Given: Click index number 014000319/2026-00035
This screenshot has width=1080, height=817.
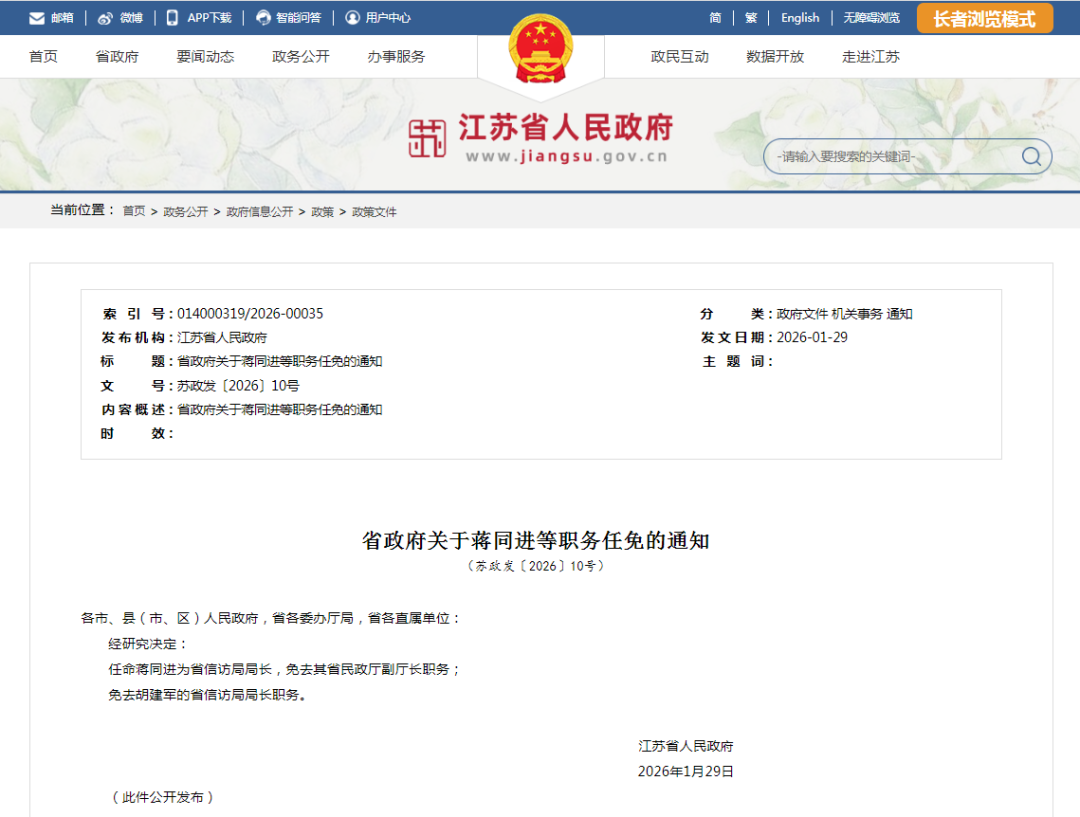Looking at the screenshot, I should tap(250, 313).
